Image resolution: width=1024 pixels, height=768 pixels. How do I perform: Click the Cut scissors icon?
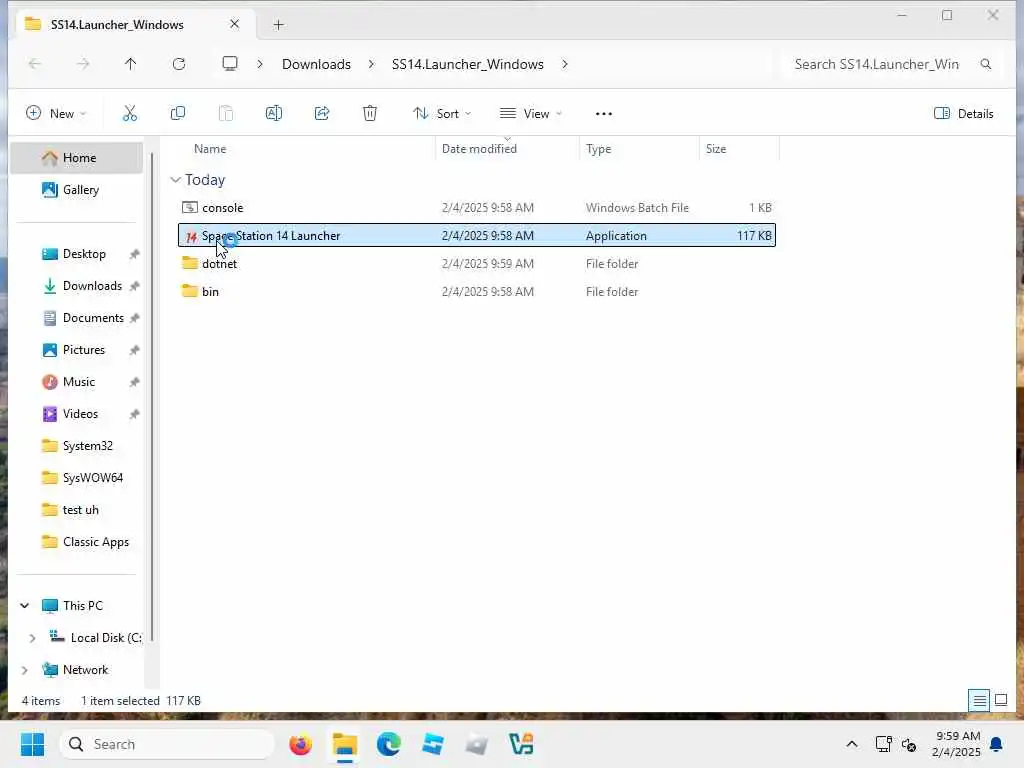coord(130,114)
